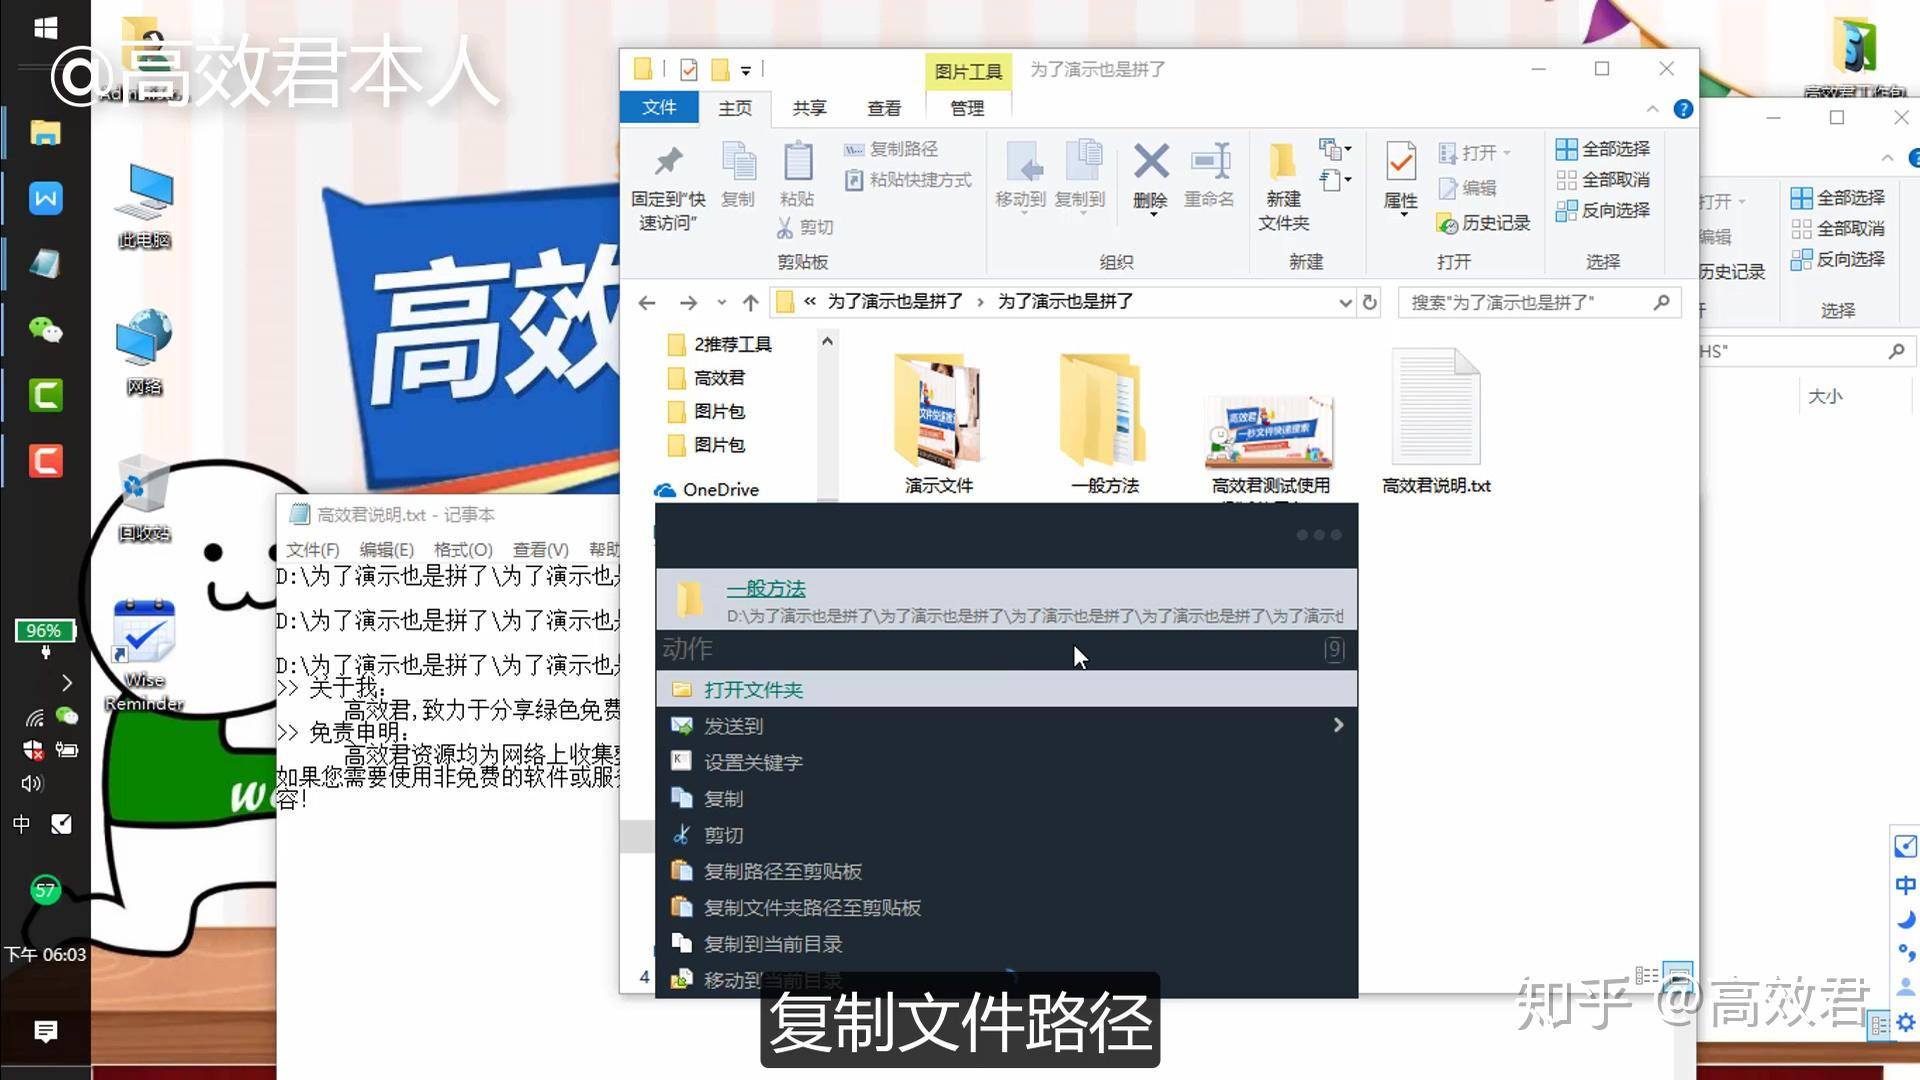Switch to the 共享 ribbon tab

[x=809, y=108]
